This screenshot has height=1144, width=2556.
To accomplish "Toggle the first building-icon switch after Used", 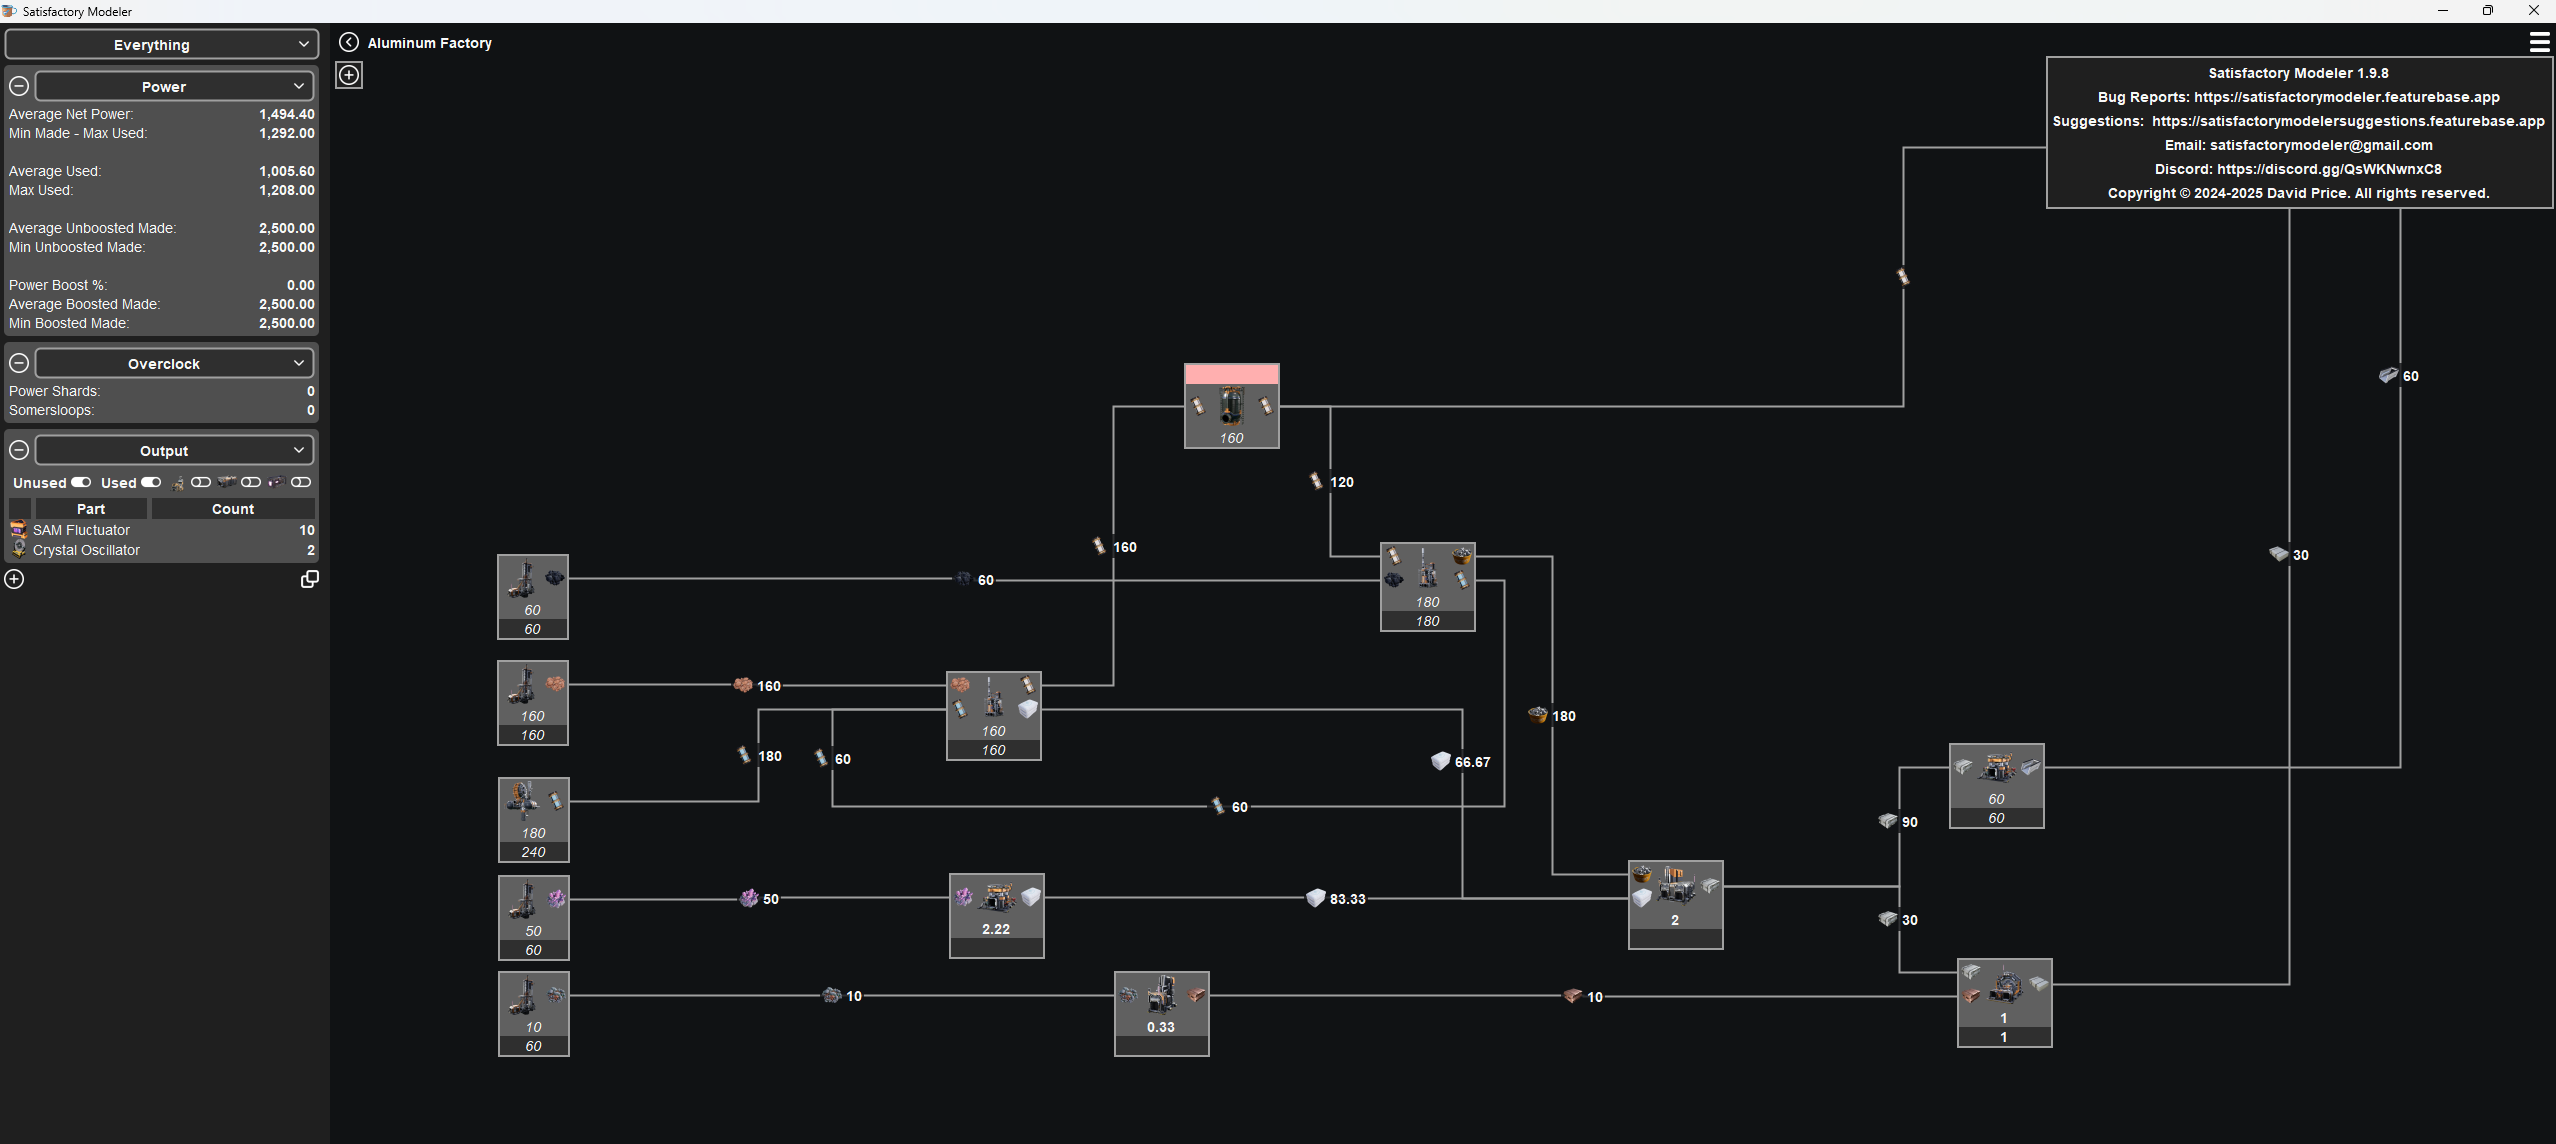I will (x=201, y=482).
